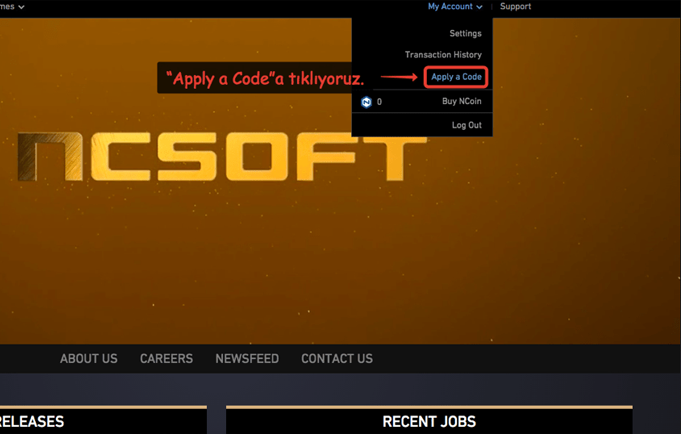Choose Buy NCoin in the account menu
Viewport: 681px width, 434px height.
point(461,101)
